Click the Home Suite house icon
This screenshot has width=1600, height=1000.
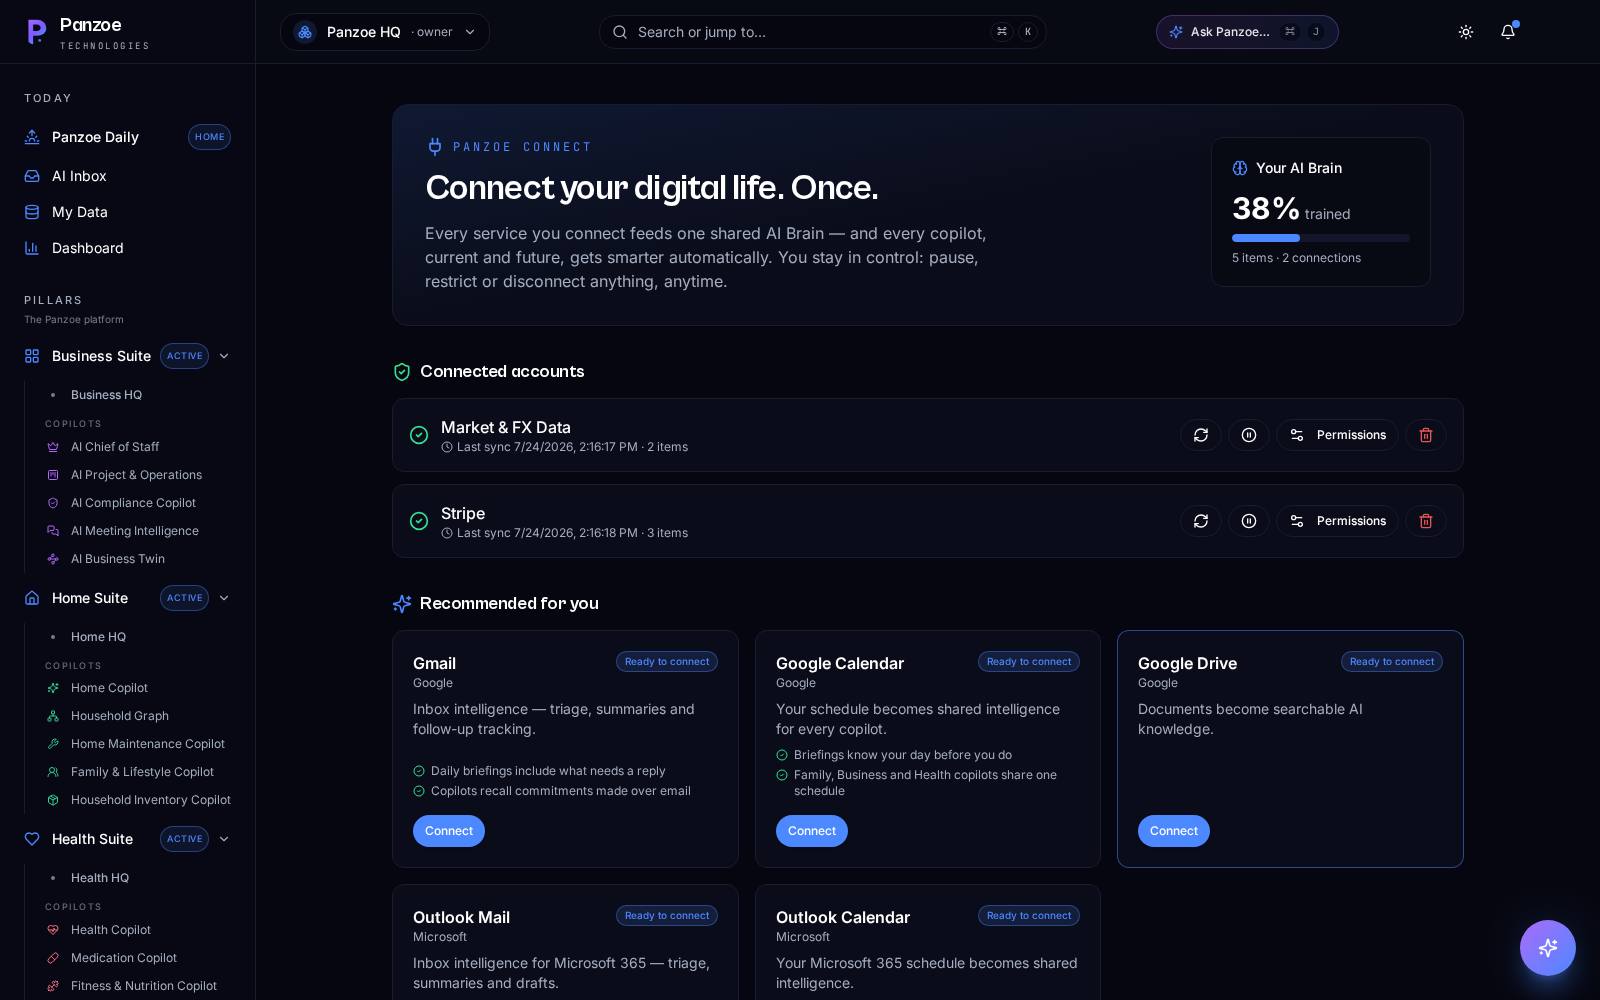coord(32,598)
